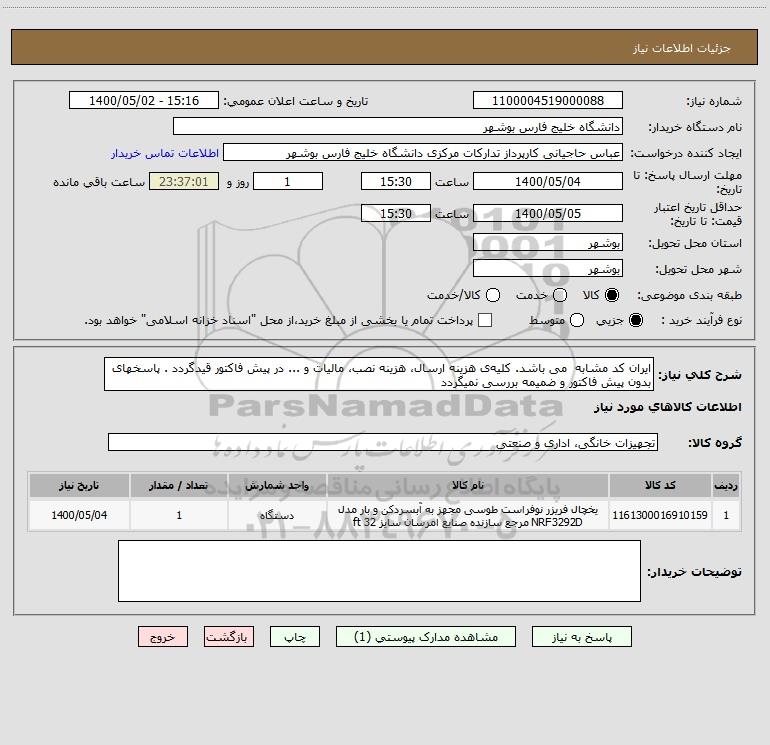
Task: Click need date cell 1400/05/04 in table
Action: [79, 515]
